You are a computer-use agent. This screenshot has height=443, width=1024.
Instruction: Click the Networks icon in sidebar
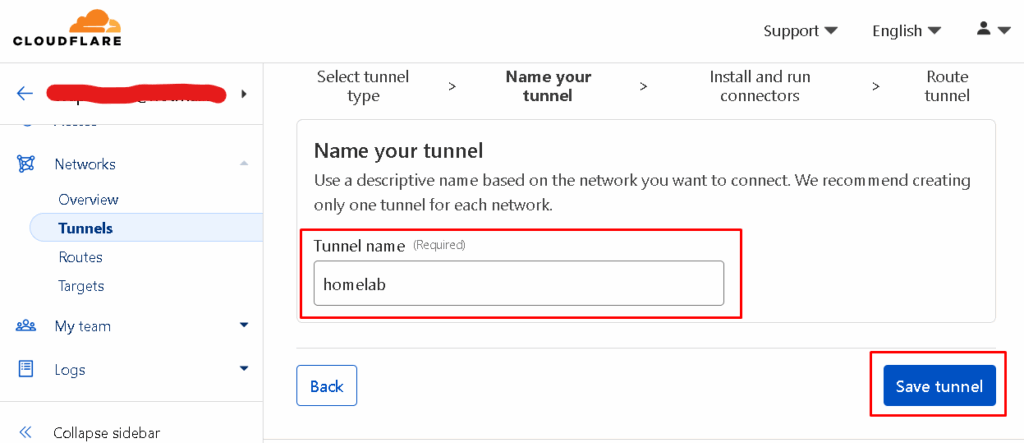tap(25, 164)
